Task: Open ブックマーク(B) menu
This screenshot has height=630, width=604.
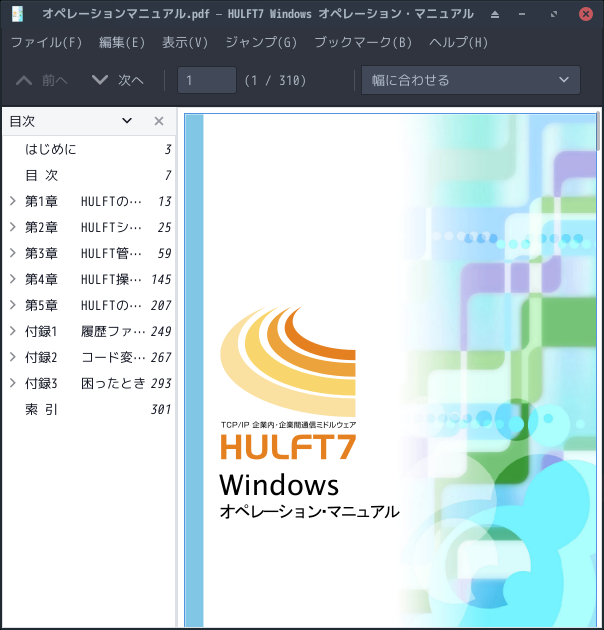Action: pos(363,42)
